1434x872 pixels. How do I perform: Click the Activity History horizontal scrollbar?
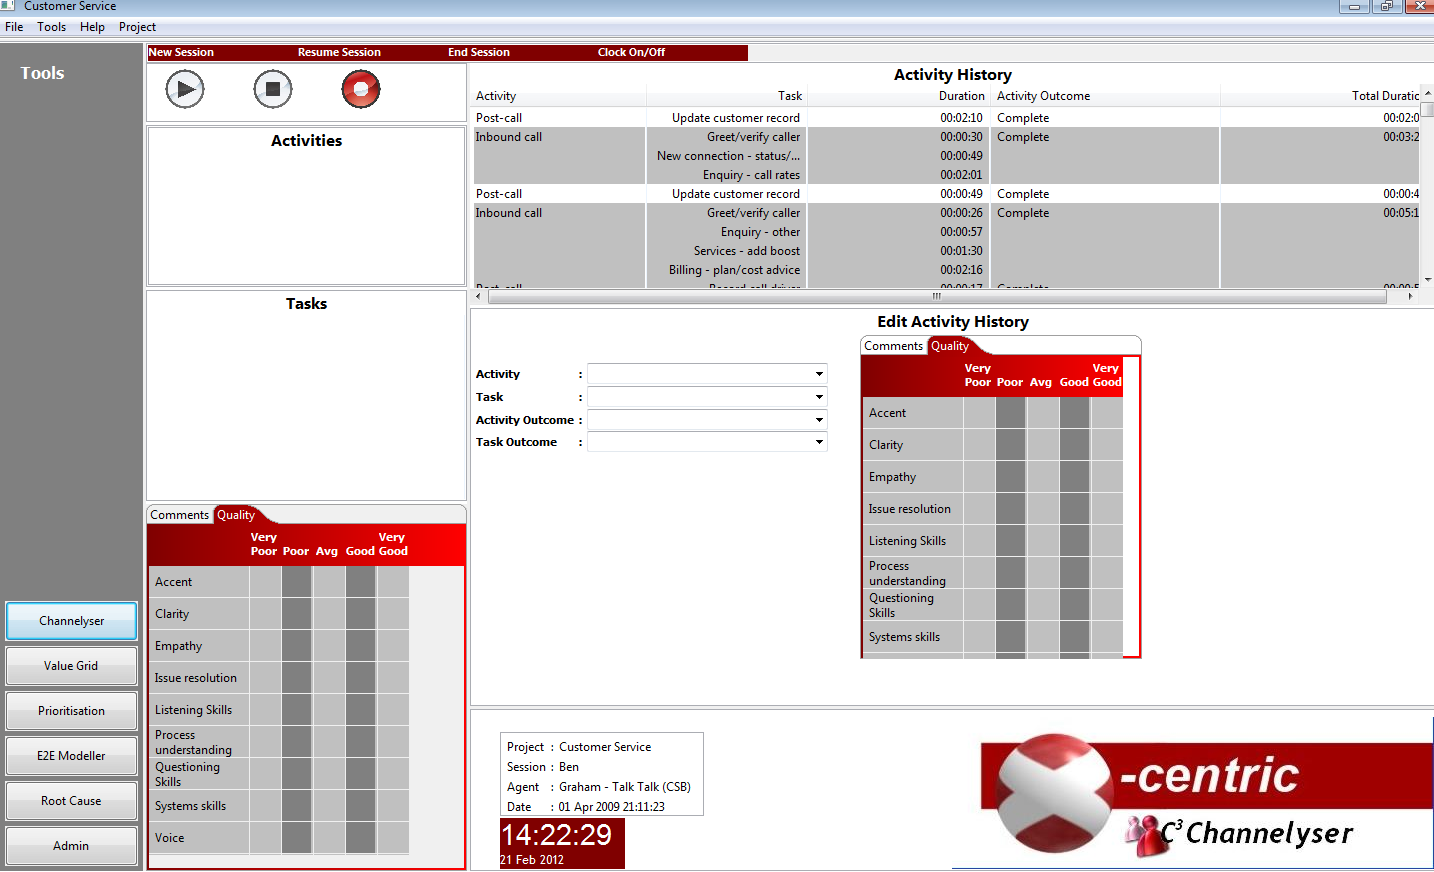pos(937,296)
